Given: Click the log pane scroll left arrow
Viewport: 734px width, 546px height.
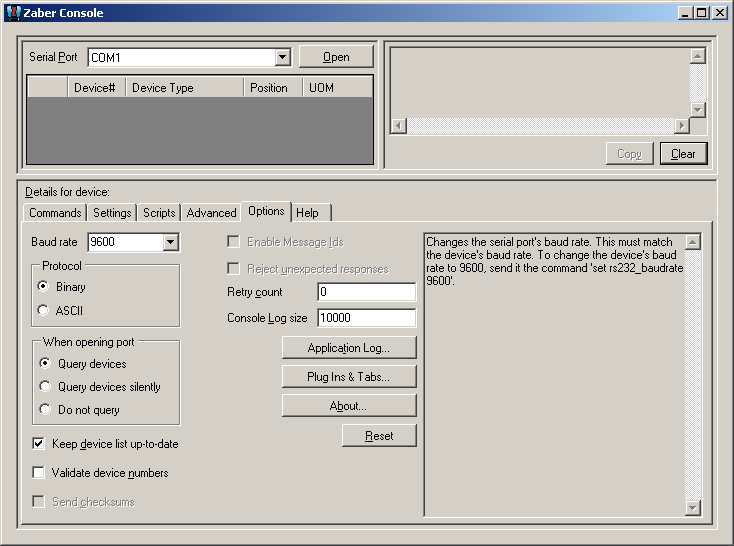Looking at the screenshot, I should point(399,125).
